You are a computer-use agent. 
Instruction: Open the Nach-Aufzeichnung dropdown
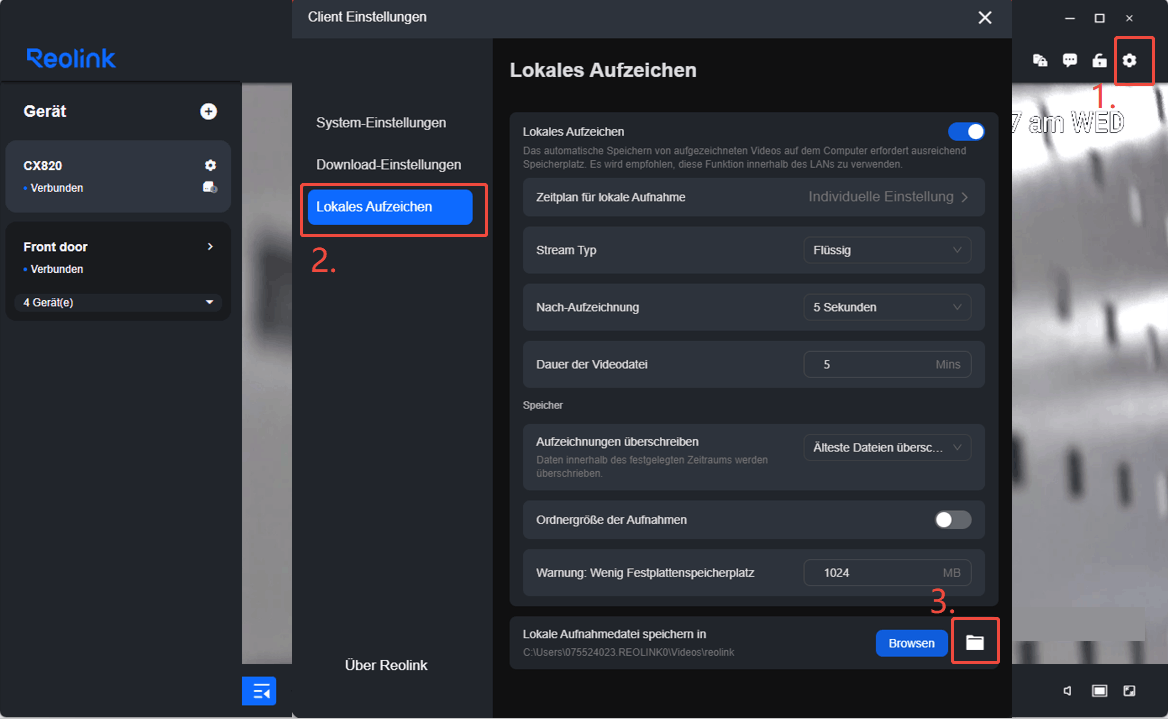click(x=887, y=307)
